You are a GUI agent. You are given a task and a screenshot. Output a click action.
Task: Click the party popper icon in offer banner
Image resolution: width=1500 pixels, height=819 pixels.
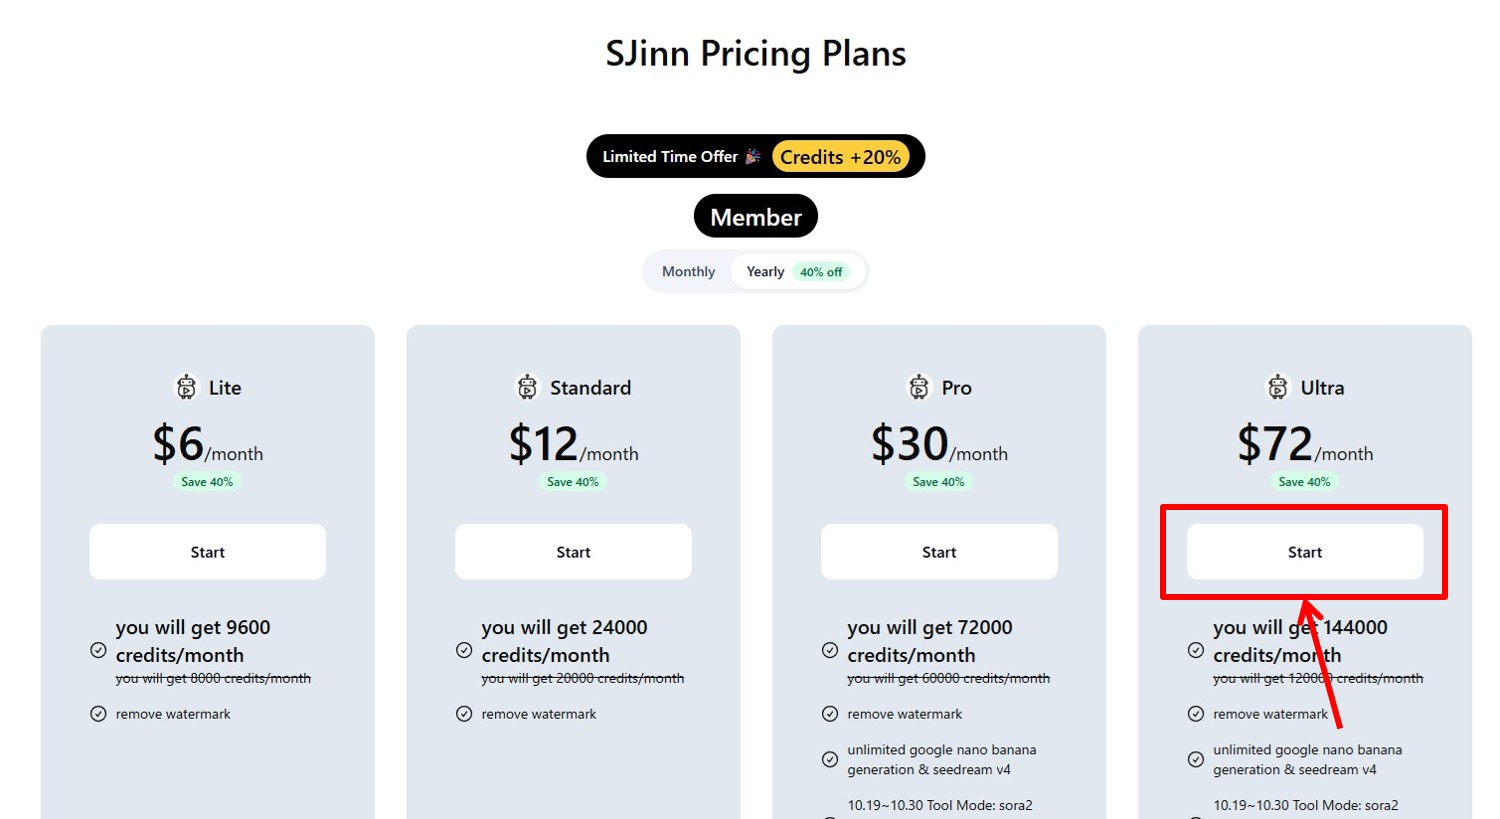click(753, 156)
